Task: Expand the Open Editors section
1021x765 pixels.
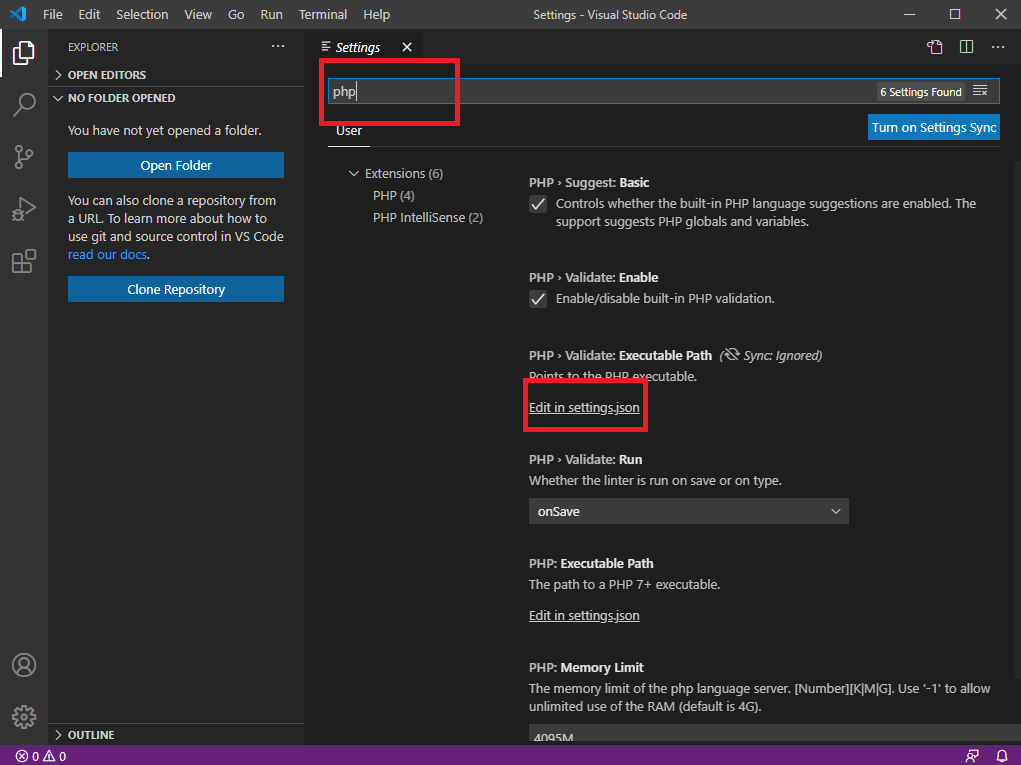Action: (178, 75)
